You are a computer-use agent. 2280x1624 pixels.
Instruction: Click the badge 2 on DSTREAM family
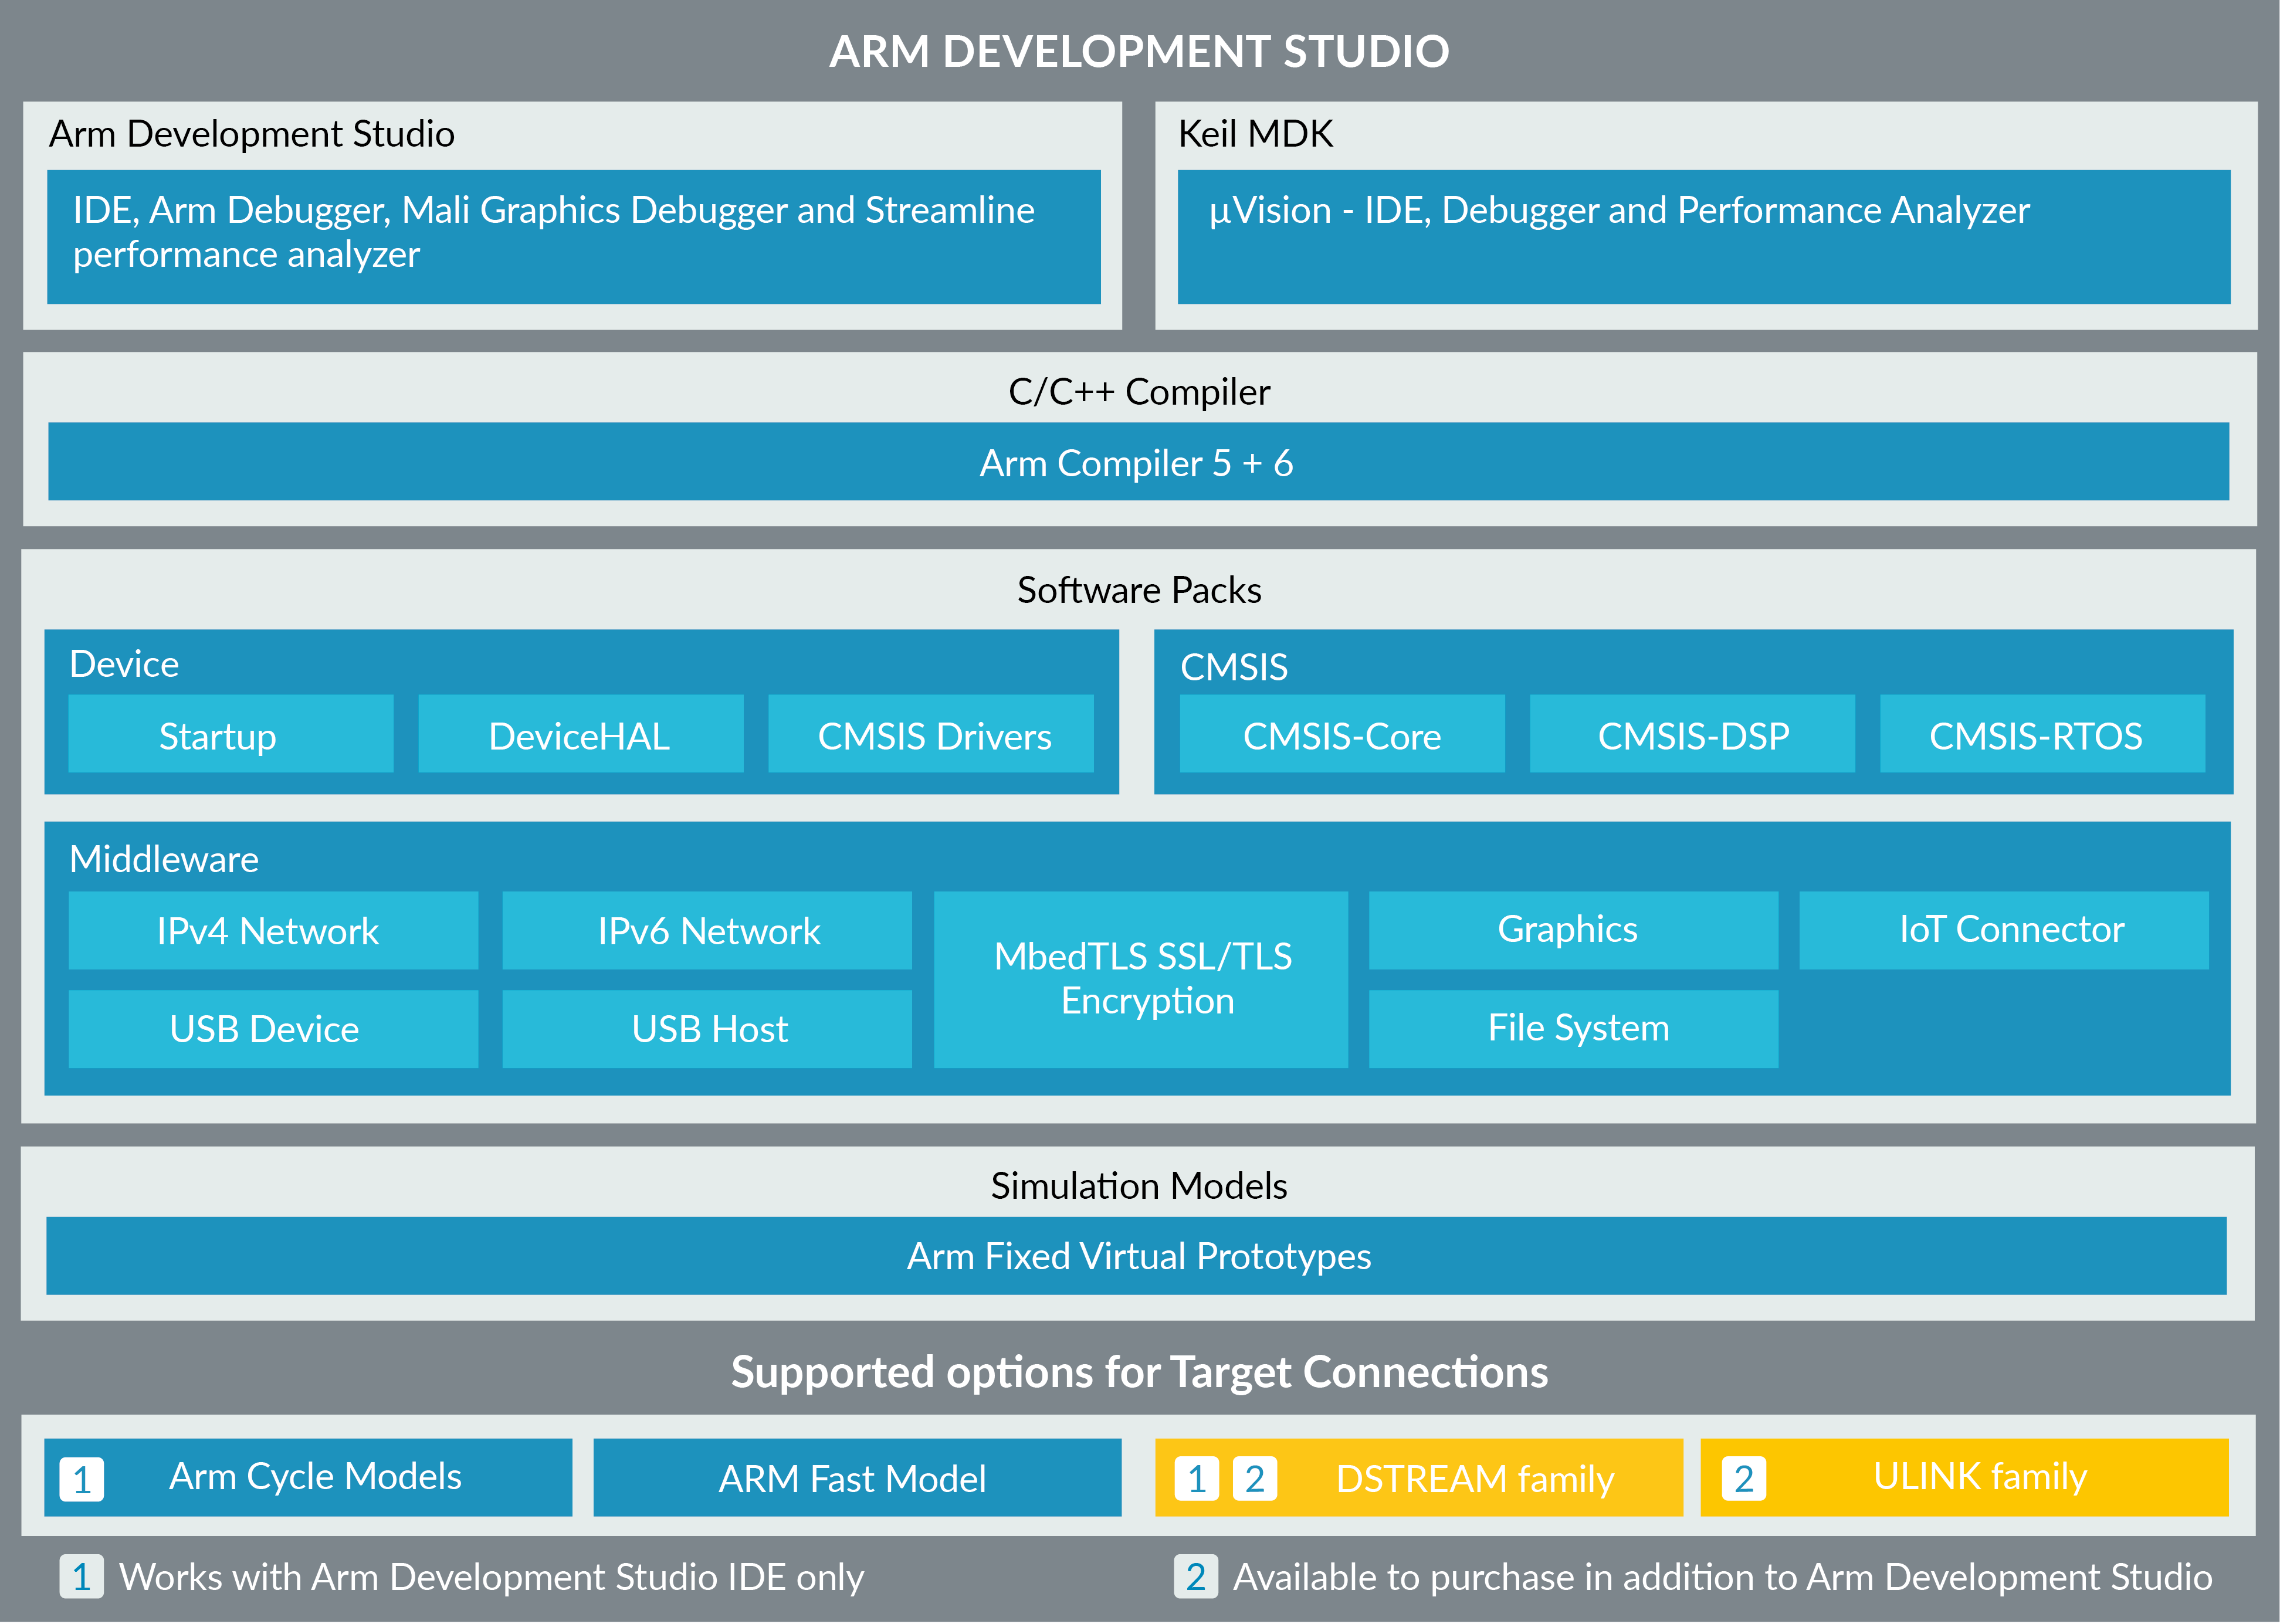(1254, 1478)
